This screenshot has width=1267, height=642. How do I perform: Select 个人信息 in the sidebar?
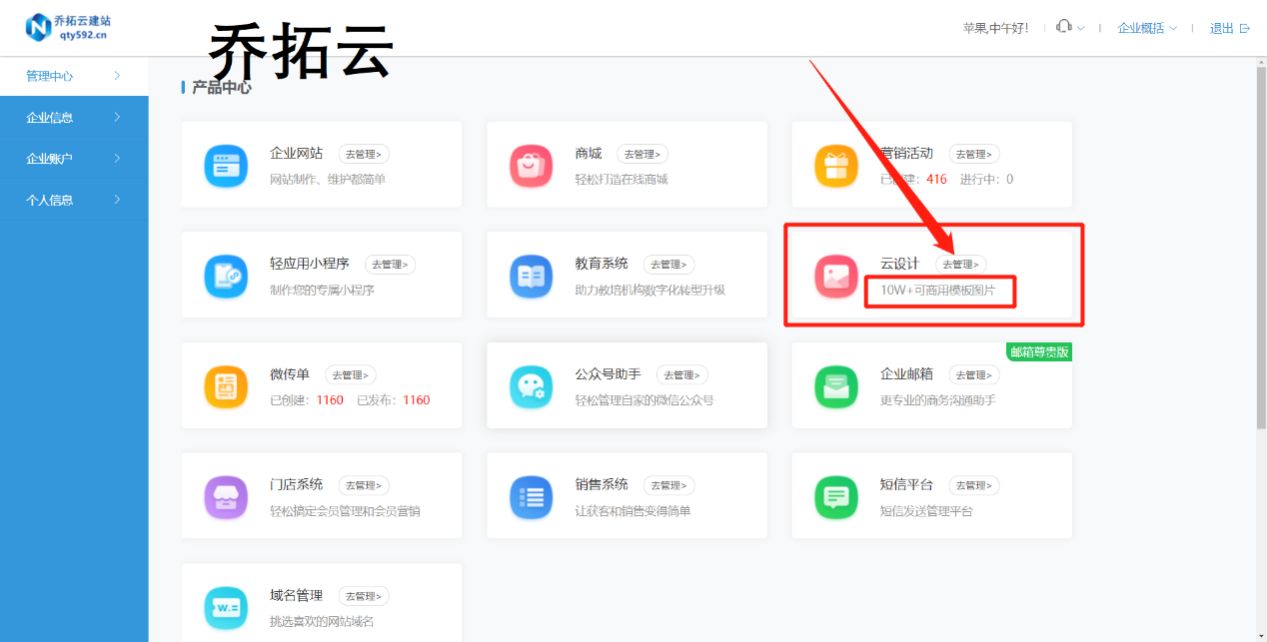click(x=74, y=200)
